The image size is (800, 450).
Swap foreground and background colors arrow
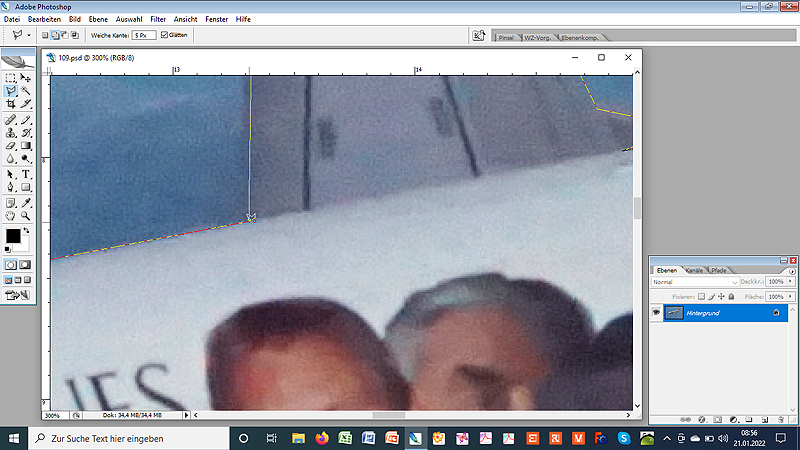pos(27,231)
